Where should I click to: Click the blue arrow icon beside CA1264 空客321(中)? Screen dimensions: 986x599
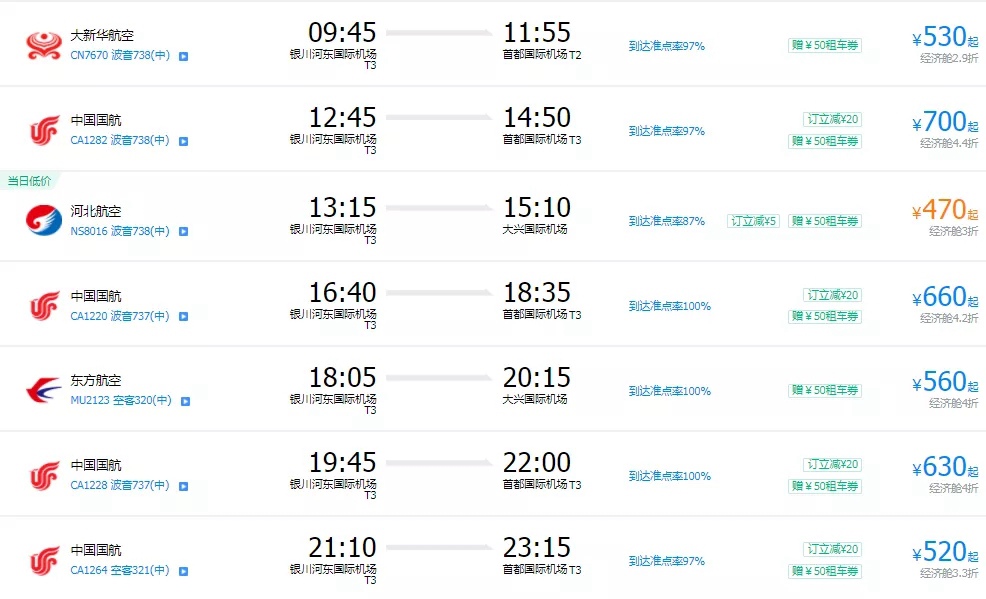(183, 571)
